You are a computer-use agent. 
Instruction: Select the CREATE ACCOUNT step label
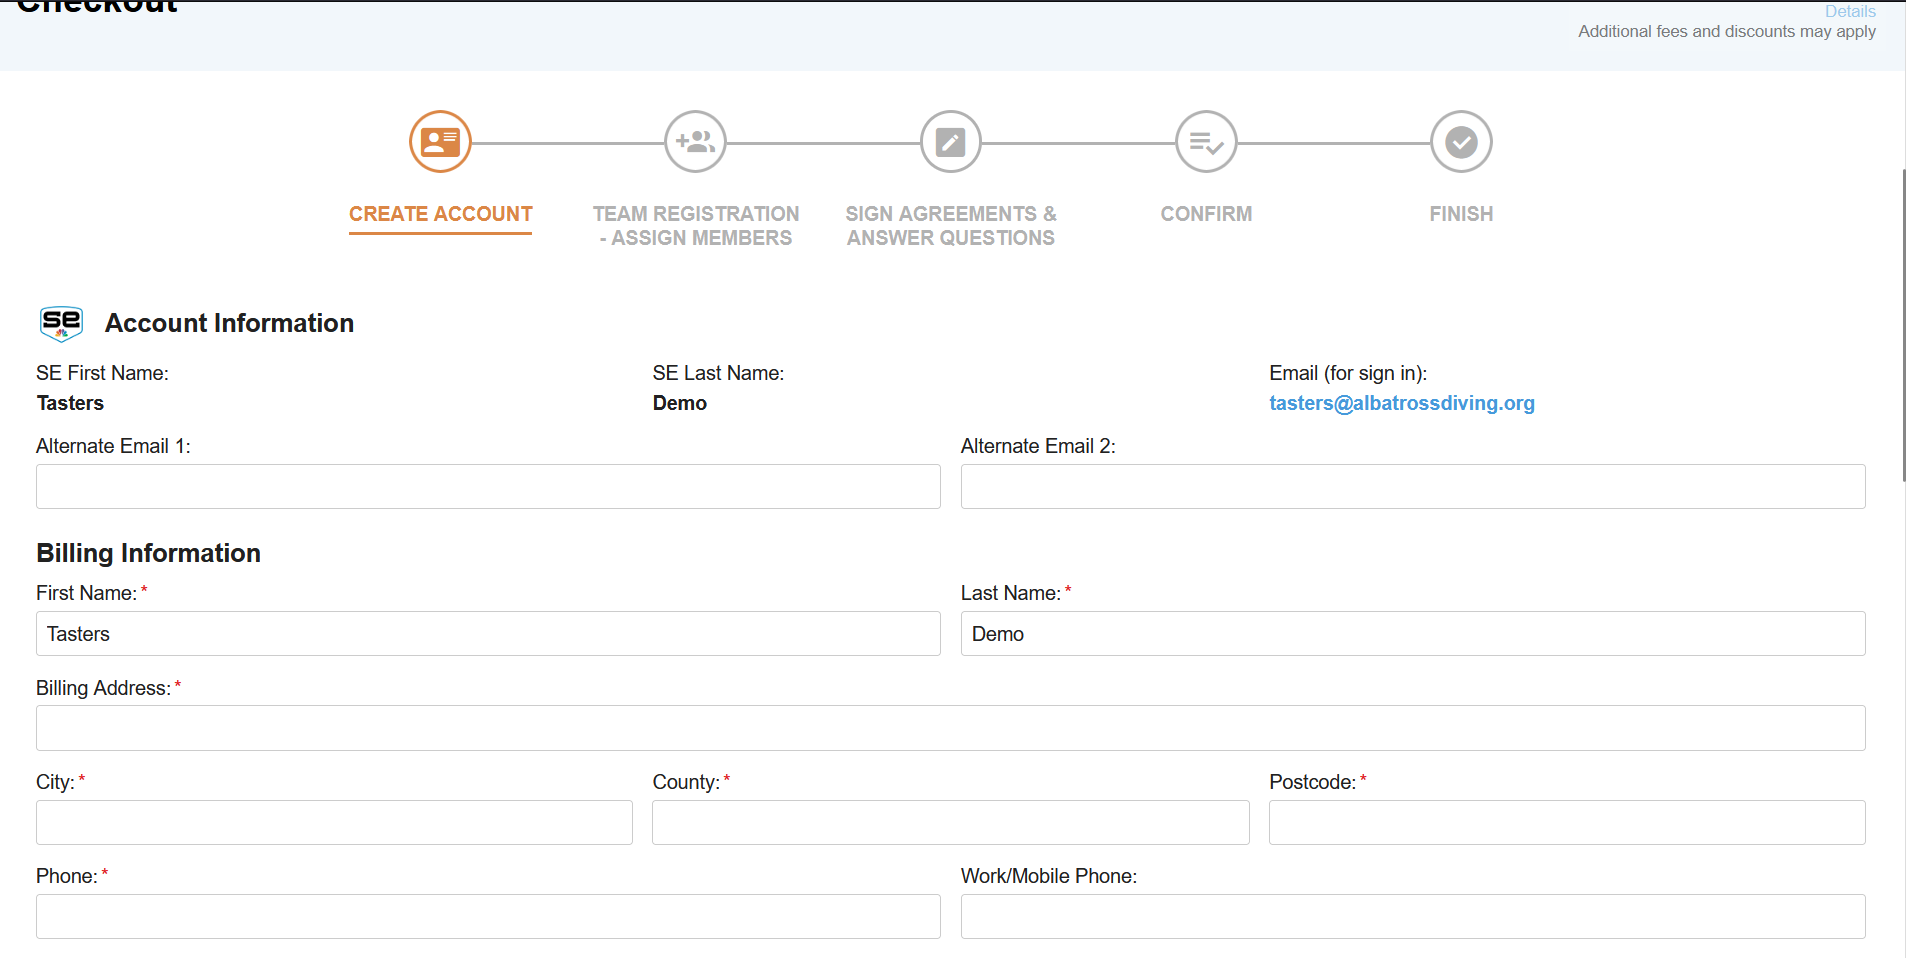pyautogui.click(x=440, y=214)
